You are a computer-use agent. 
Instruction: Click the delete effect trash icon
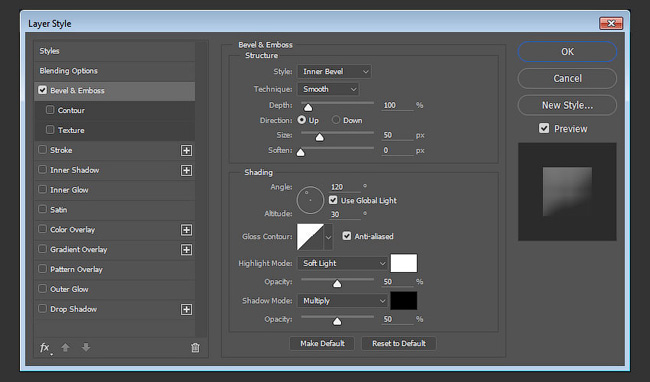coord(195,348)
